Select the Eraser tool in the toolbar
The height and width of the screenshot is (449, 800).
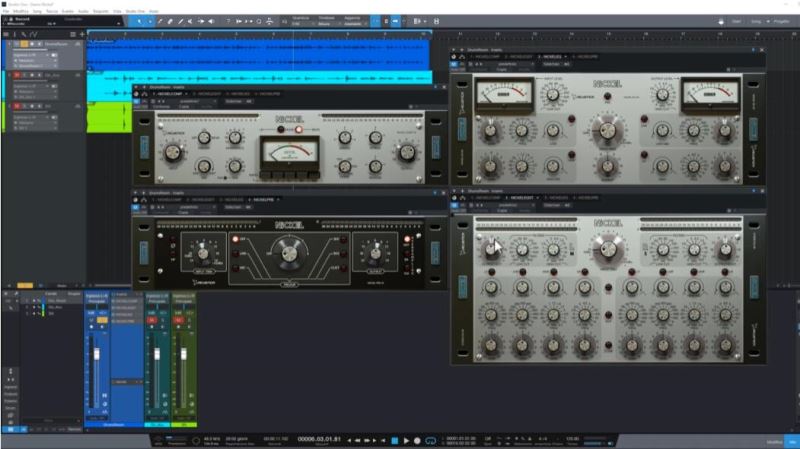click(x=170, y=21)
